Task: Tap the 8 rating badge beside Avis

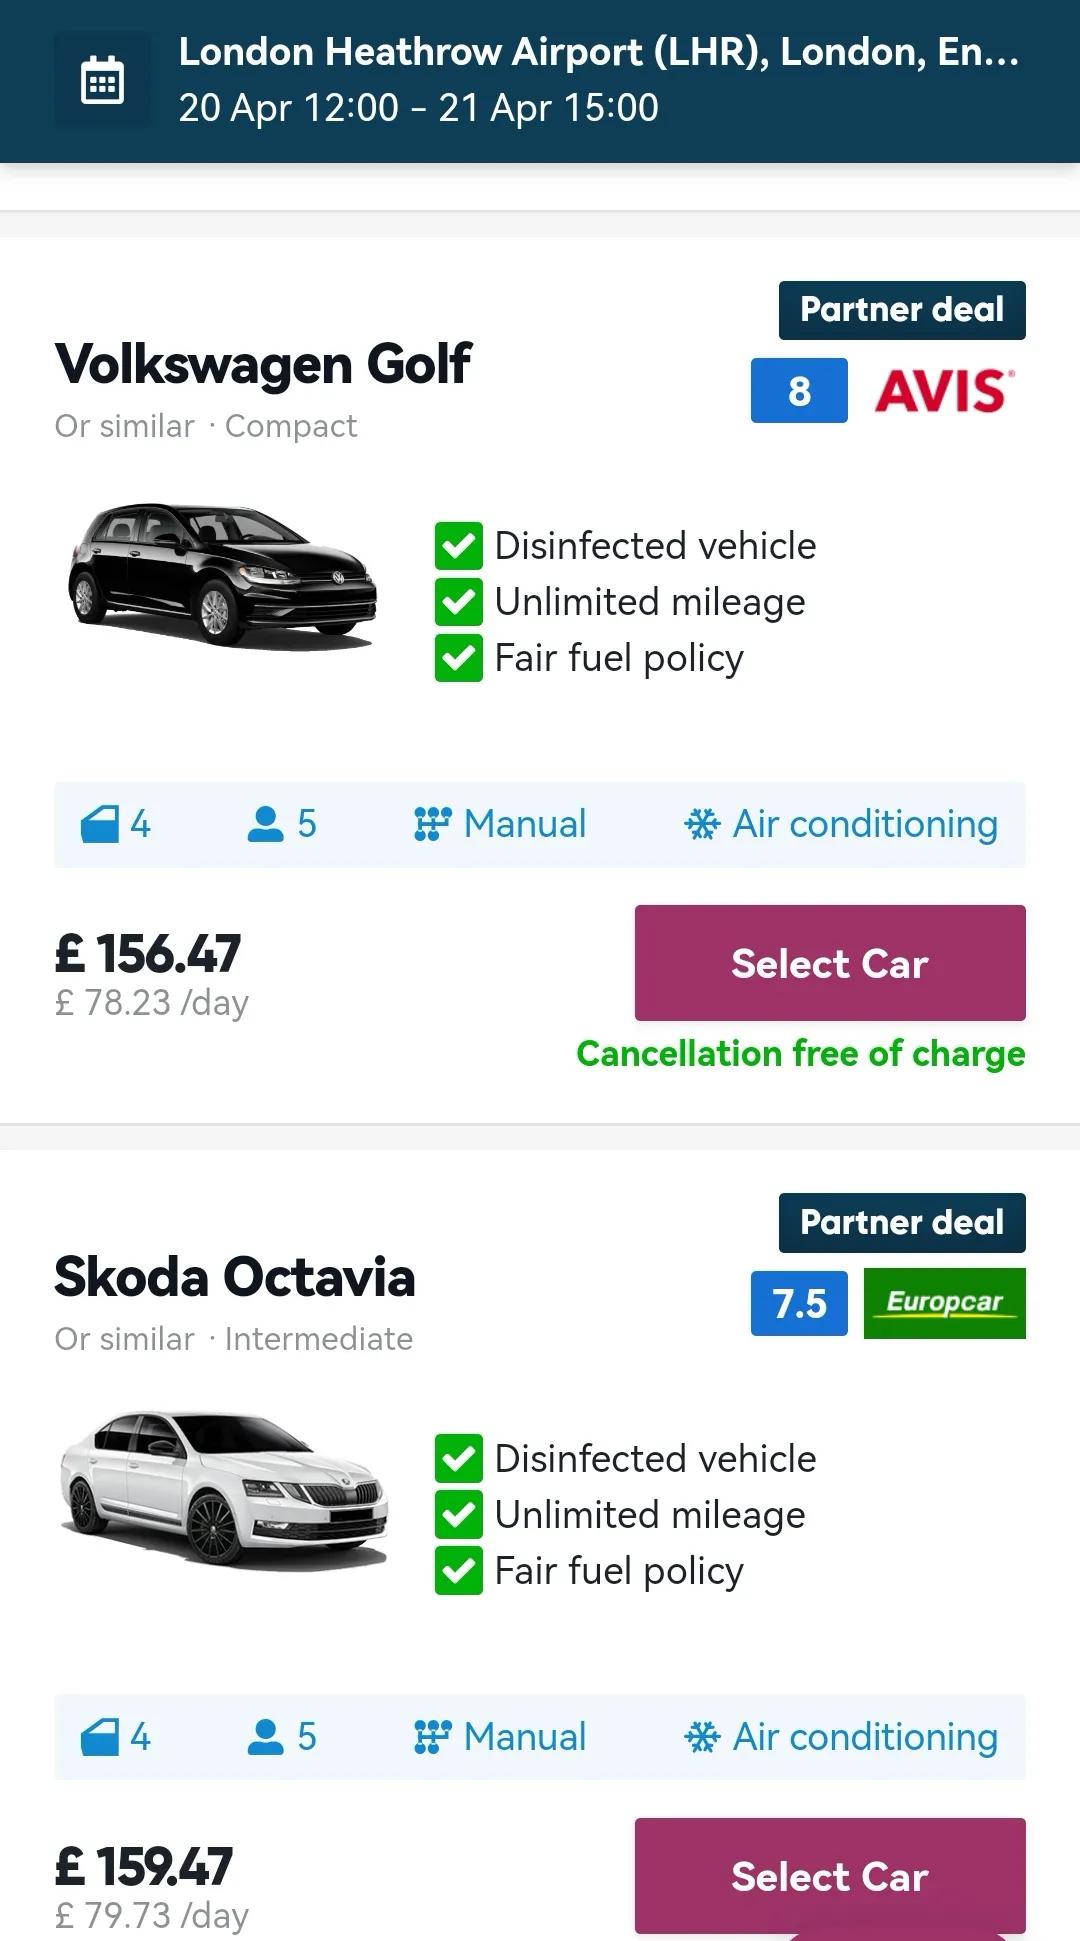Action: 799,390
